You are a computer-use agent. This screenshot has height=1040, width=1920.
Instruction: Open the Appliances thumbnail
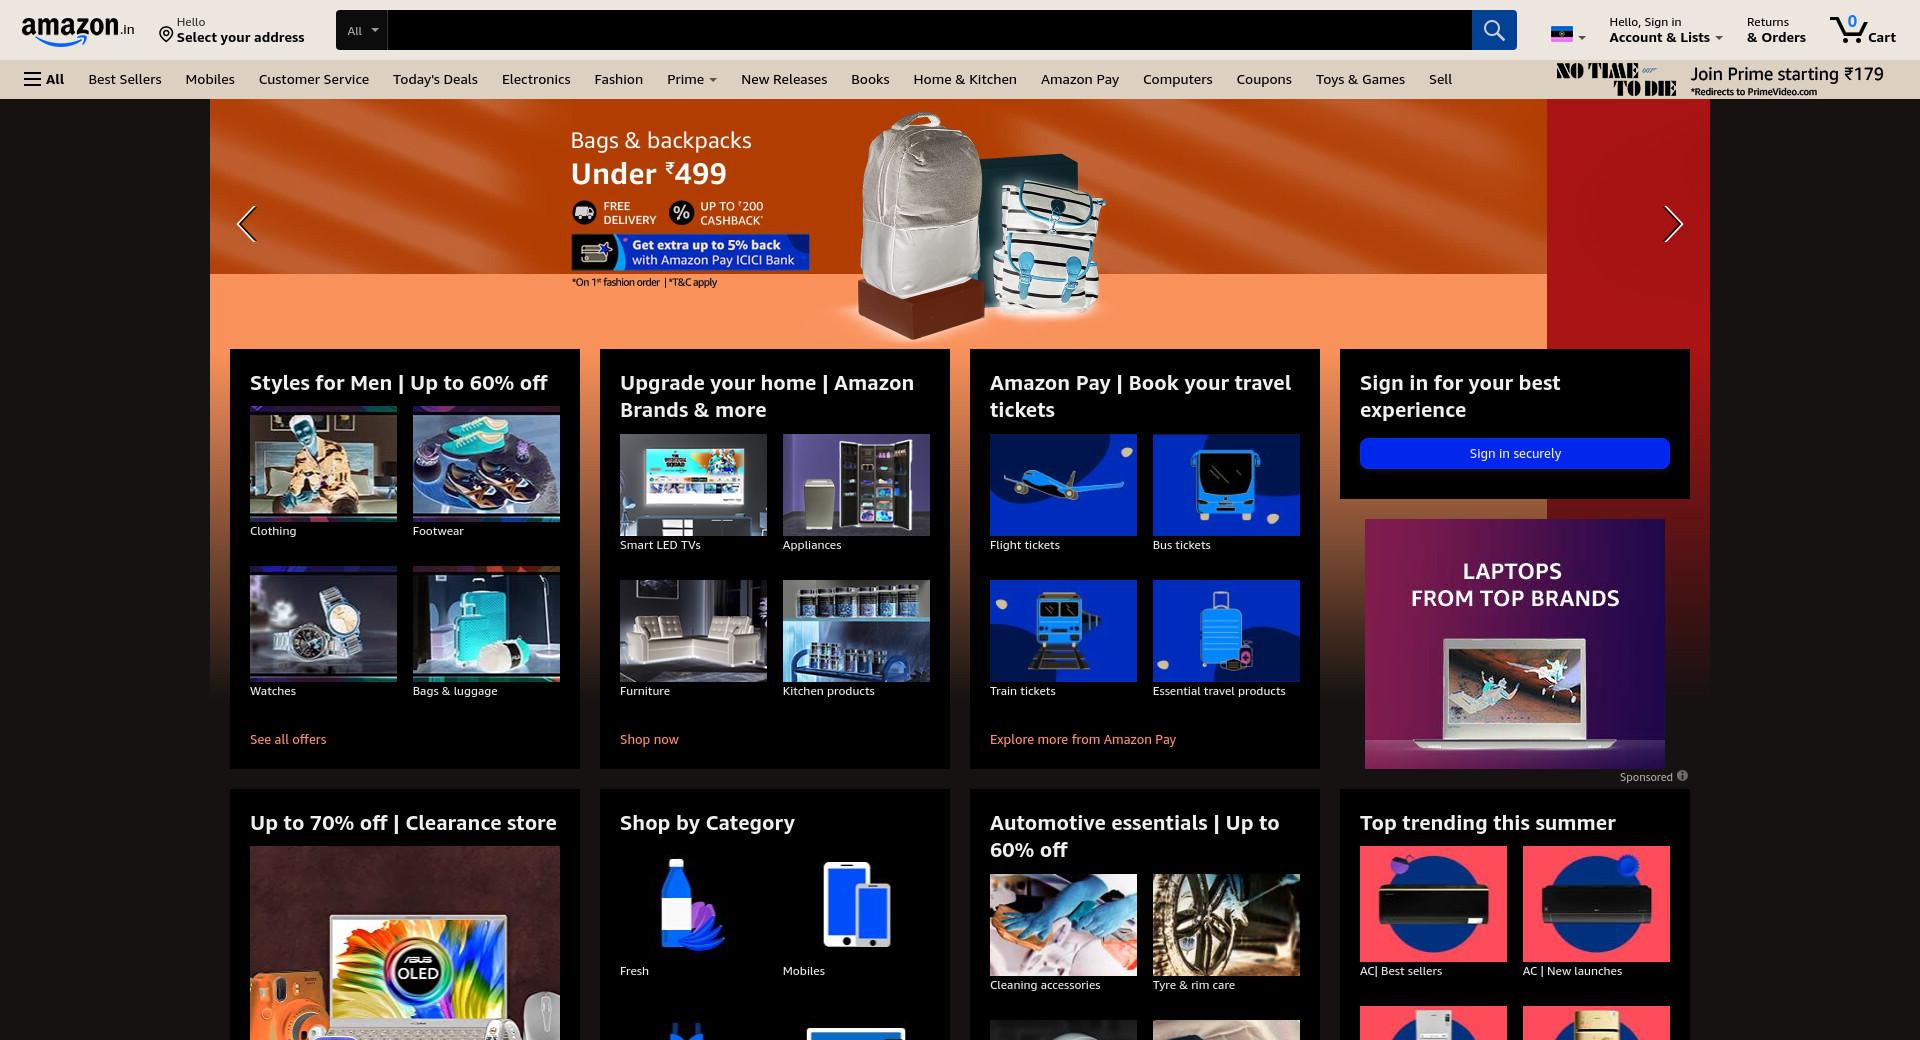tap(856, 485)
